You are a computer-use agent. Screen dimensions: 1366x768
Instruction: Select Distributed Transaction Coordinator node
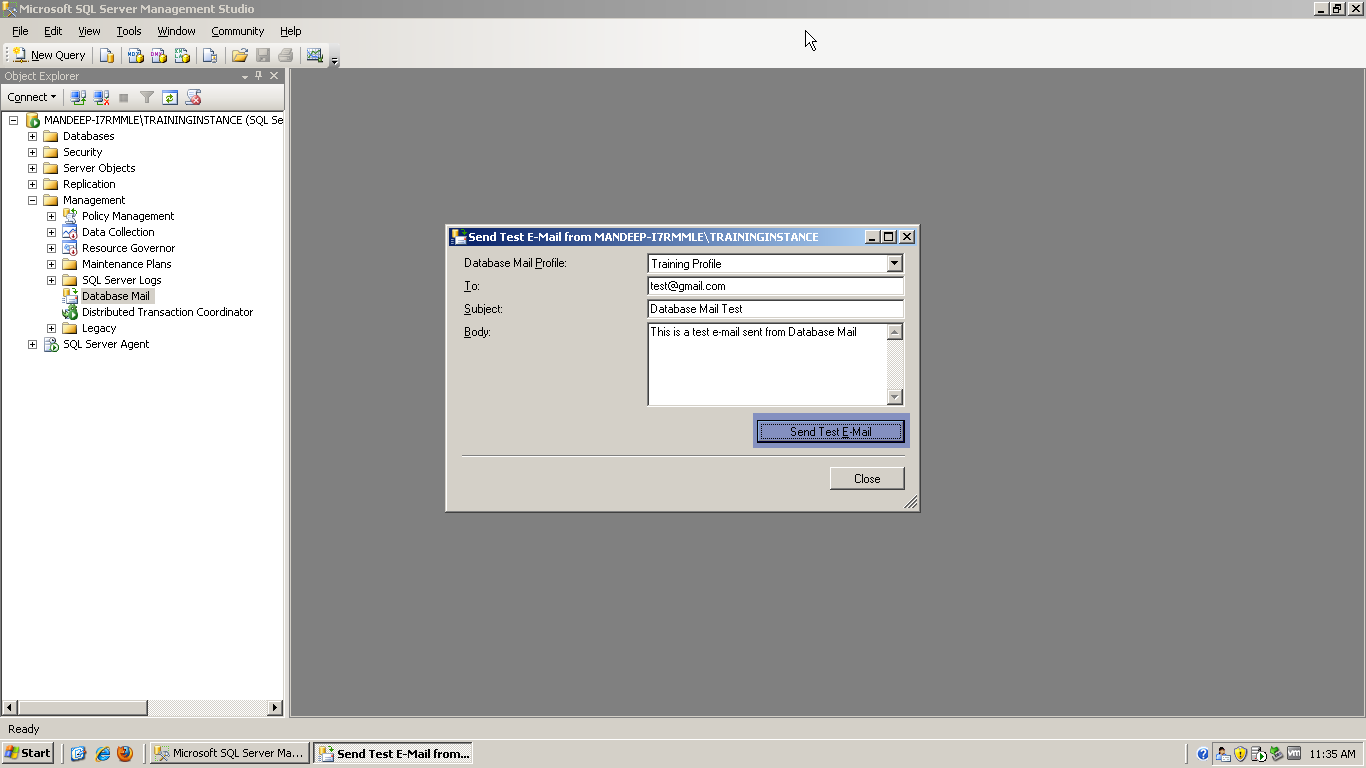click(167, 312)
